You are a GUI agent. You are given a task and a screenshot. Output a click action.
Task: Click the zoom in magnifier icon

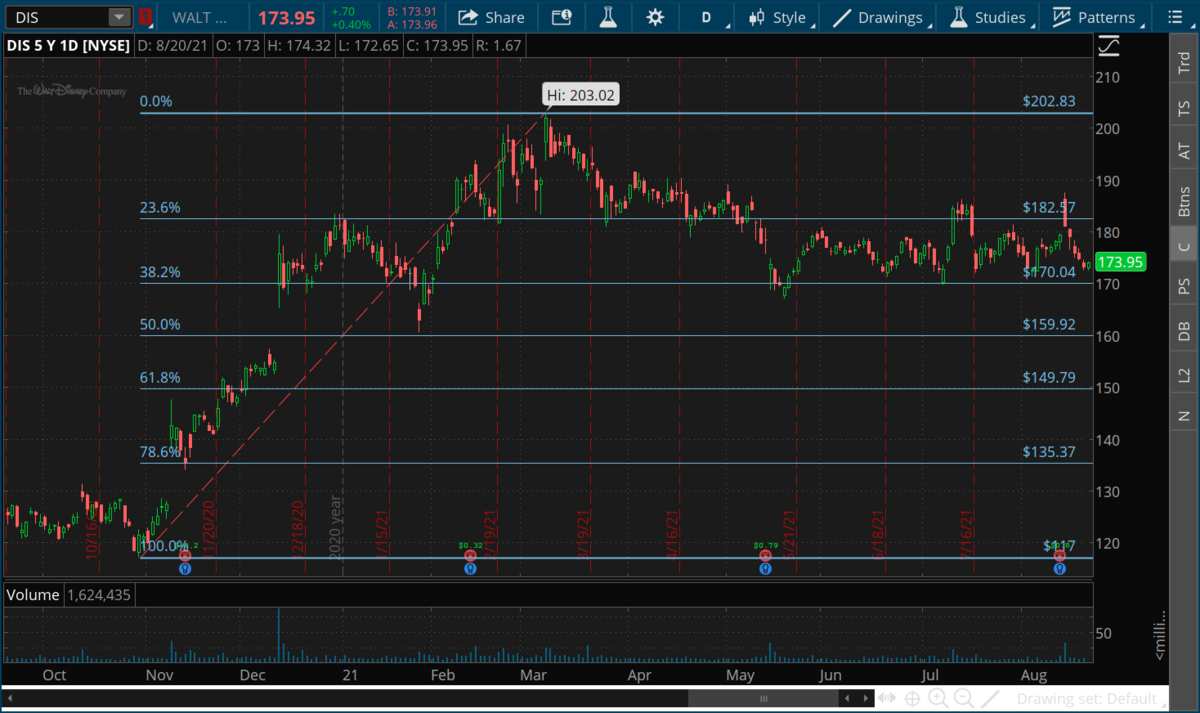tap(940, 698)
